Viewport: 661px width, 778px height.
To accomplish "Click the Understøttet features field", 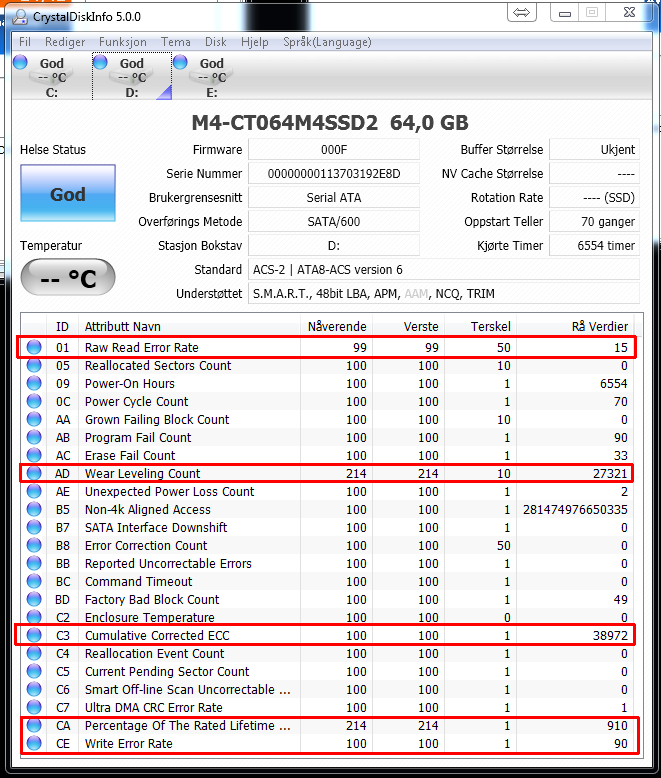I will coord(444,294).
